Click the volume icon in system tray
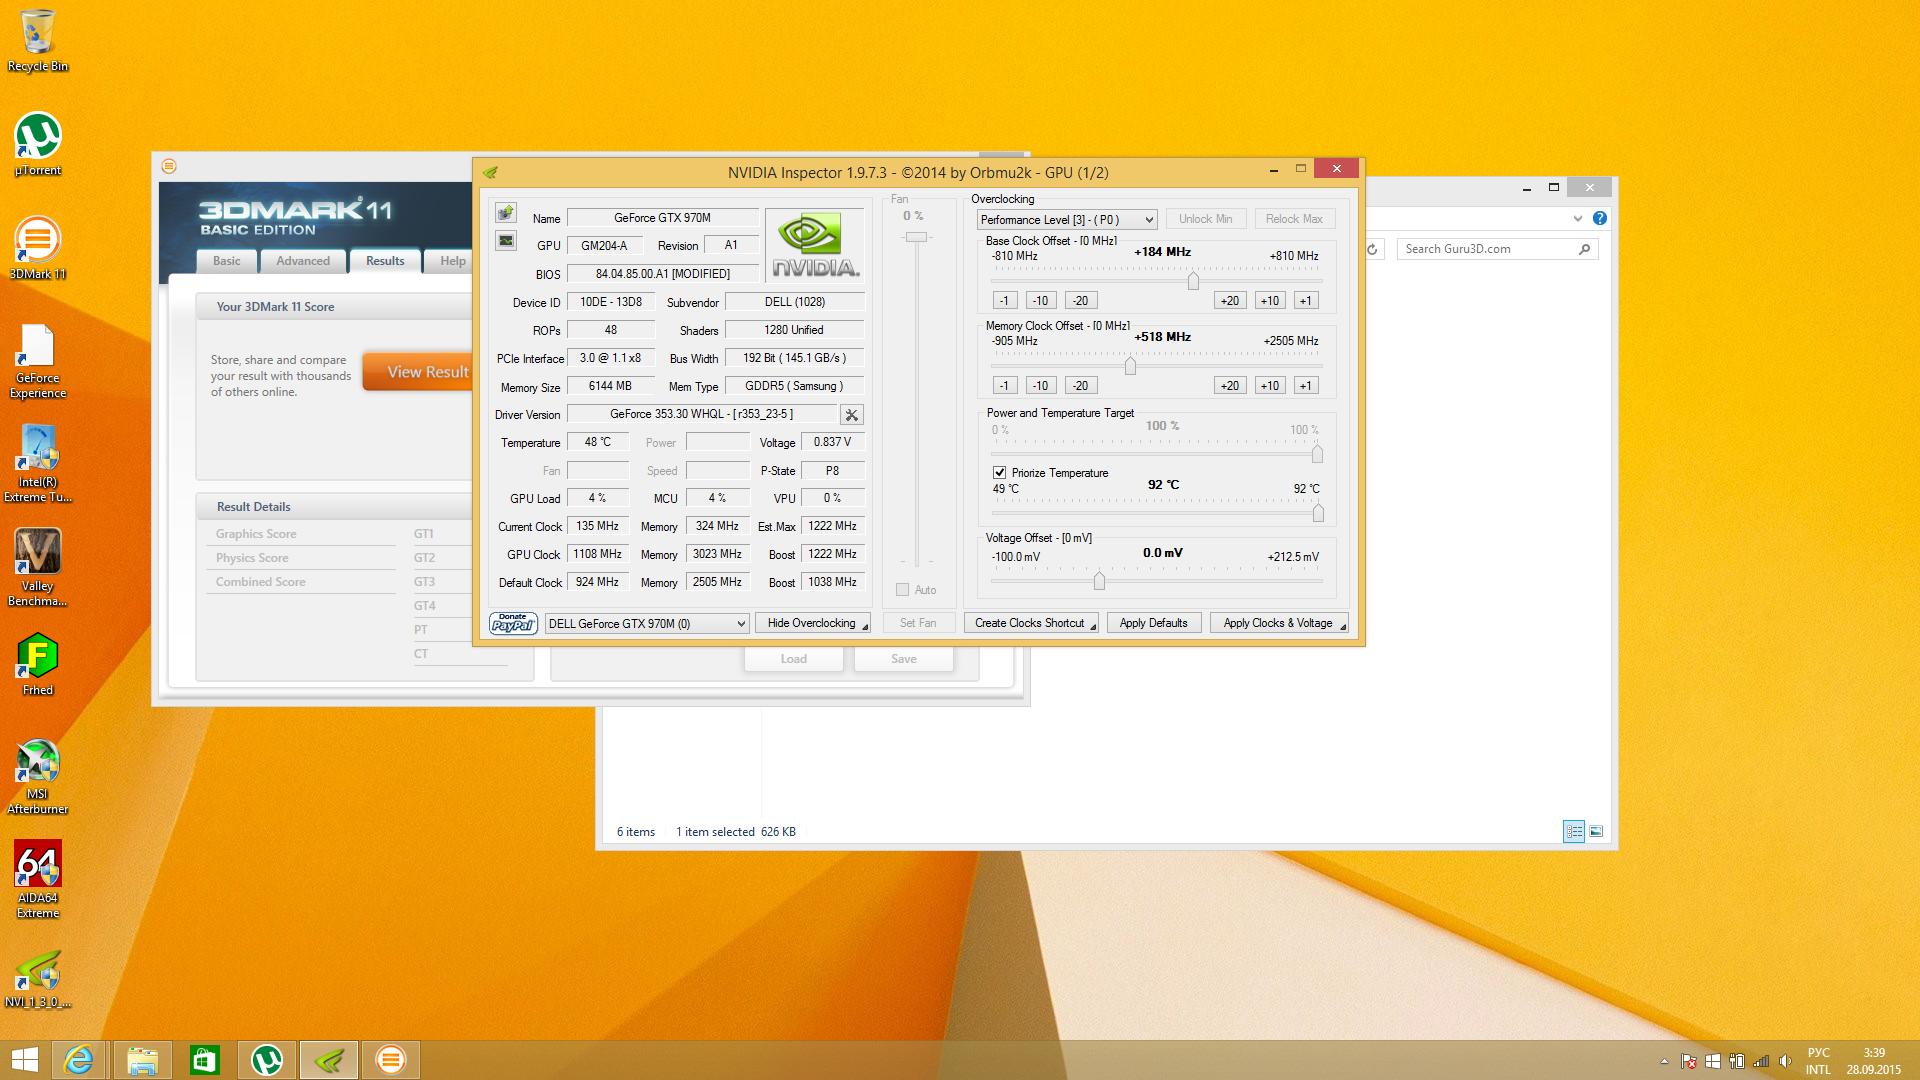The width and height of the screenshot is (1920, 1080). pos(1786,1061)
